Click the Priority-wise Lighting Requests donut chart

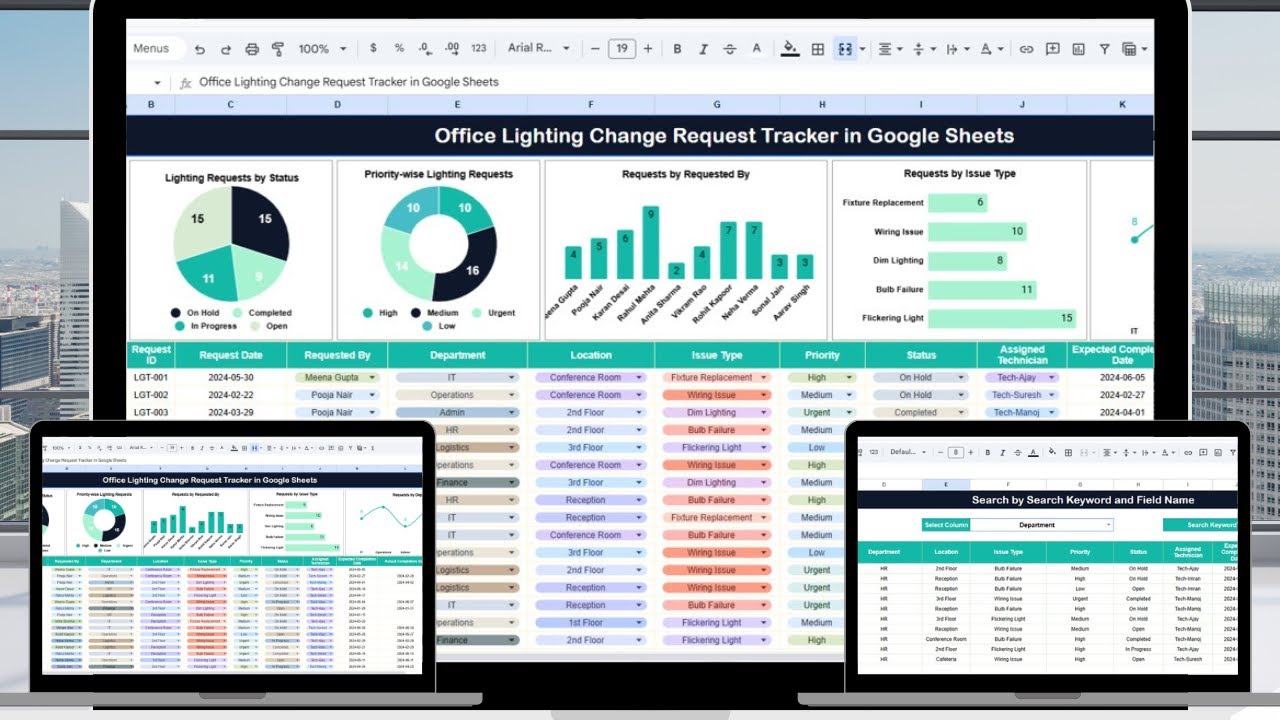[438, 244]
